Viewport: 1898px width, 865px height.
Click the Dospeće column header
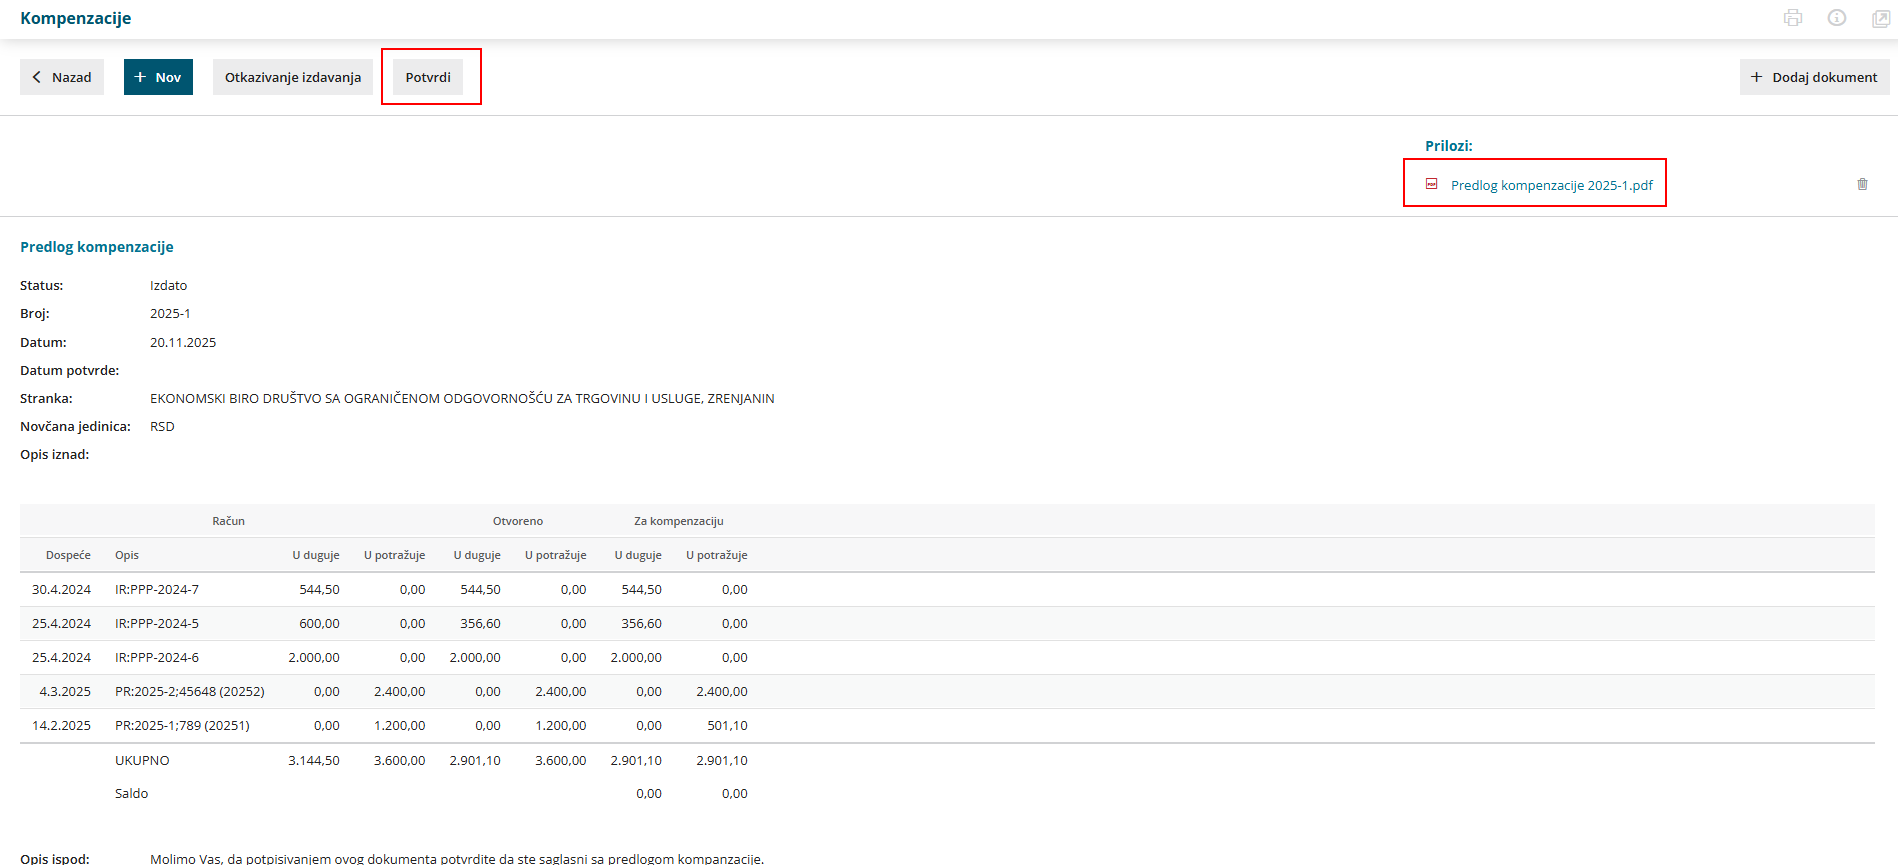tap(68, 555)
